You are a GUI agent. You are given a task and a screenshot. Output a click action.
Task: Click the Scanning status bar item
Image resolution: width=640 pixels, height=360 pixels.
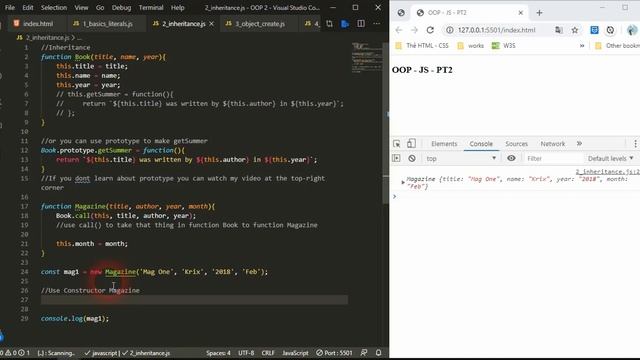pyautogui.click(x=56, y=353)
